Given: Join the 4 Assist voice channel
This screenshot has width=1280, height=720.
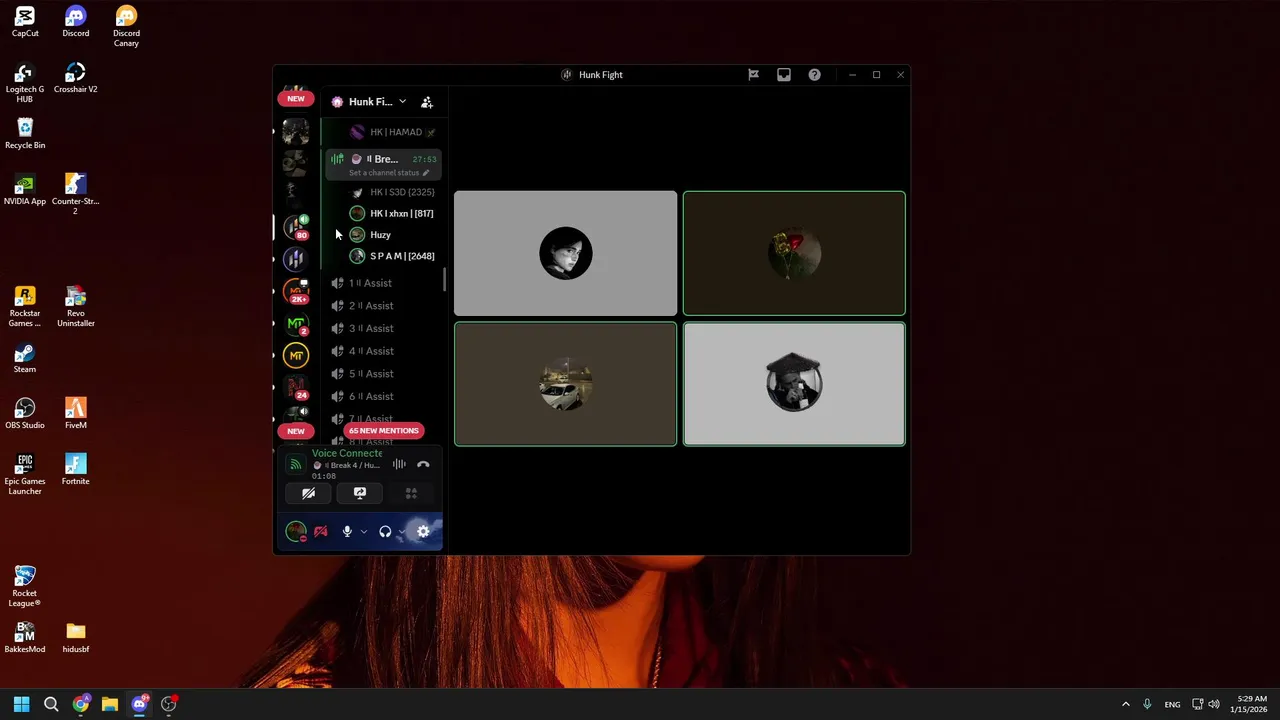Looking at the screenshot, I should [x=383, y=351].
